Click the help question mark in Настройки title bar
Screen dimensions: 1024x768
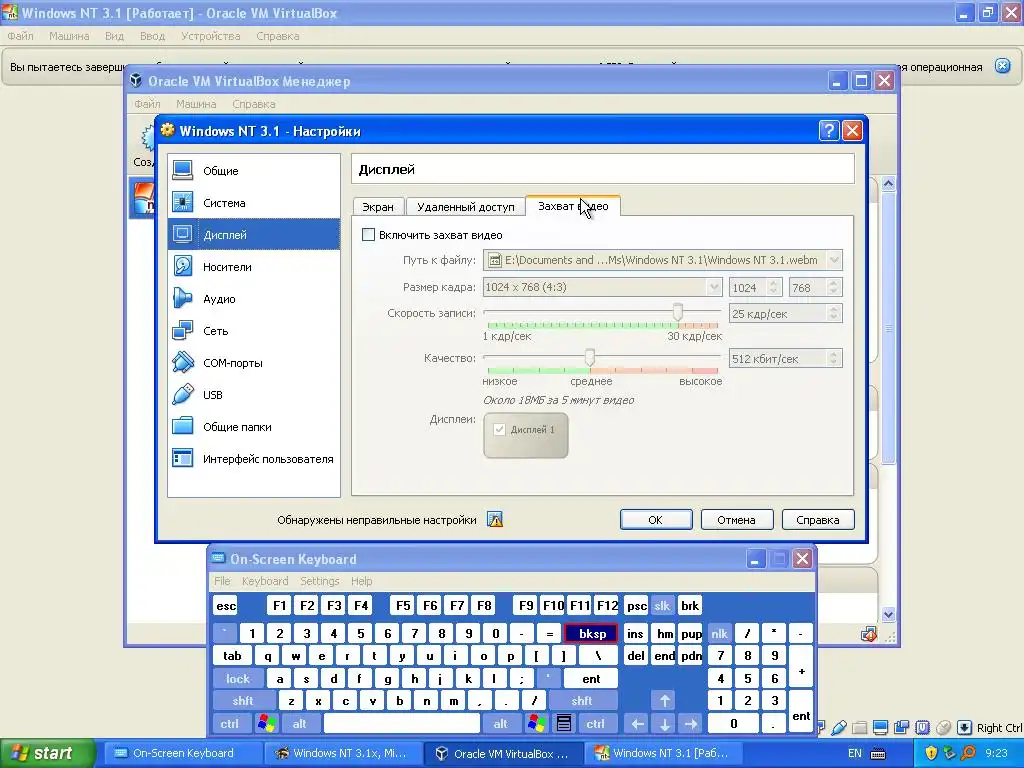tap(828, 131)
